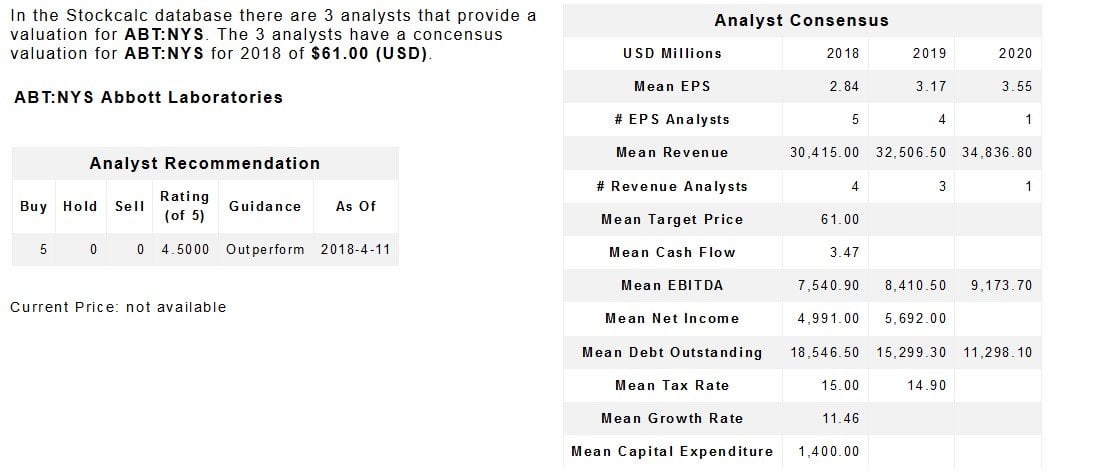Select the Mean Cash Flow row label
Image resolution: width=1098 pixels, height=474 pixels.
click(x=672, y=252)
